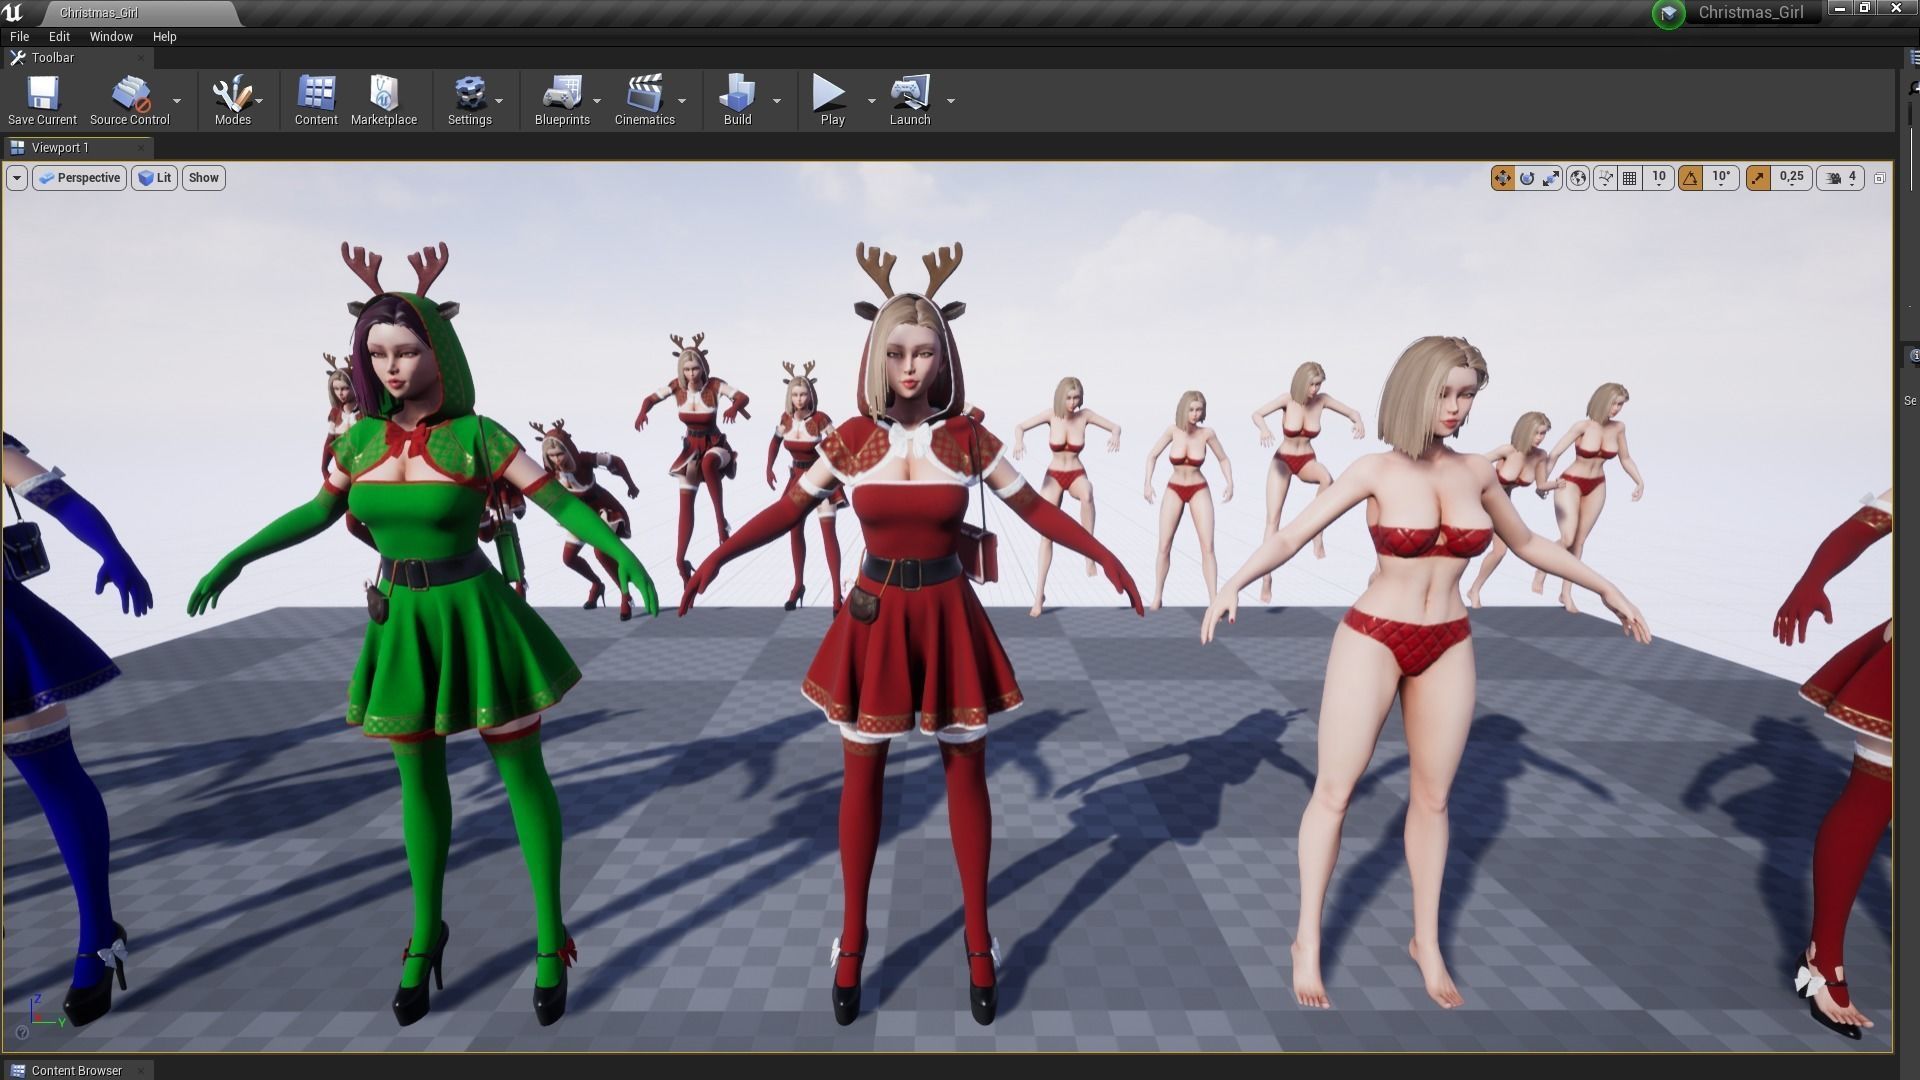Select the Content Browser tab

76,1070
